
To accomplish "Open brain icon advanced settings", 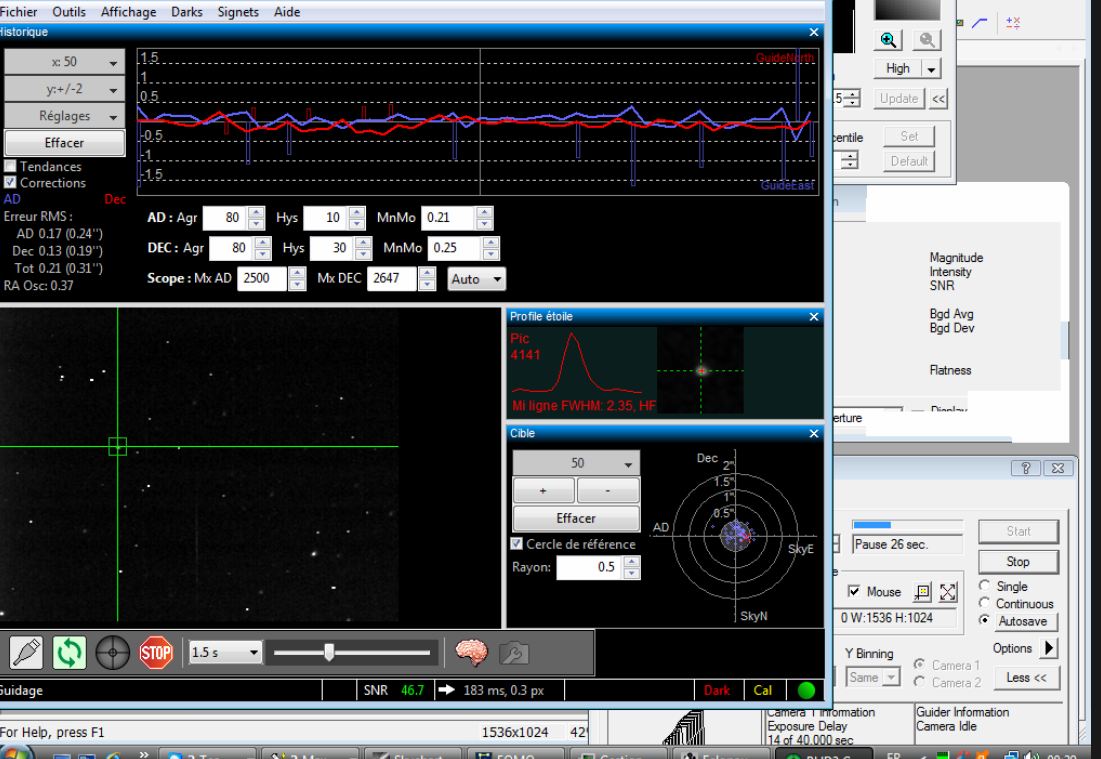I will tap(470, 652).
